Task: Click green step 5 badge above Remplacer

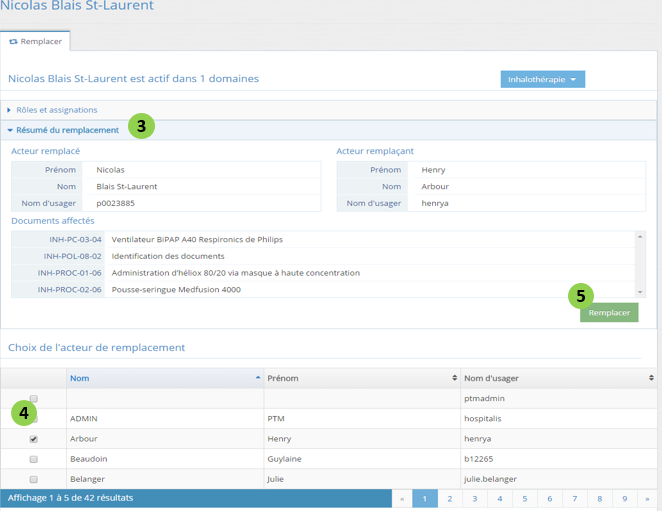Action: tap(581, 296)
